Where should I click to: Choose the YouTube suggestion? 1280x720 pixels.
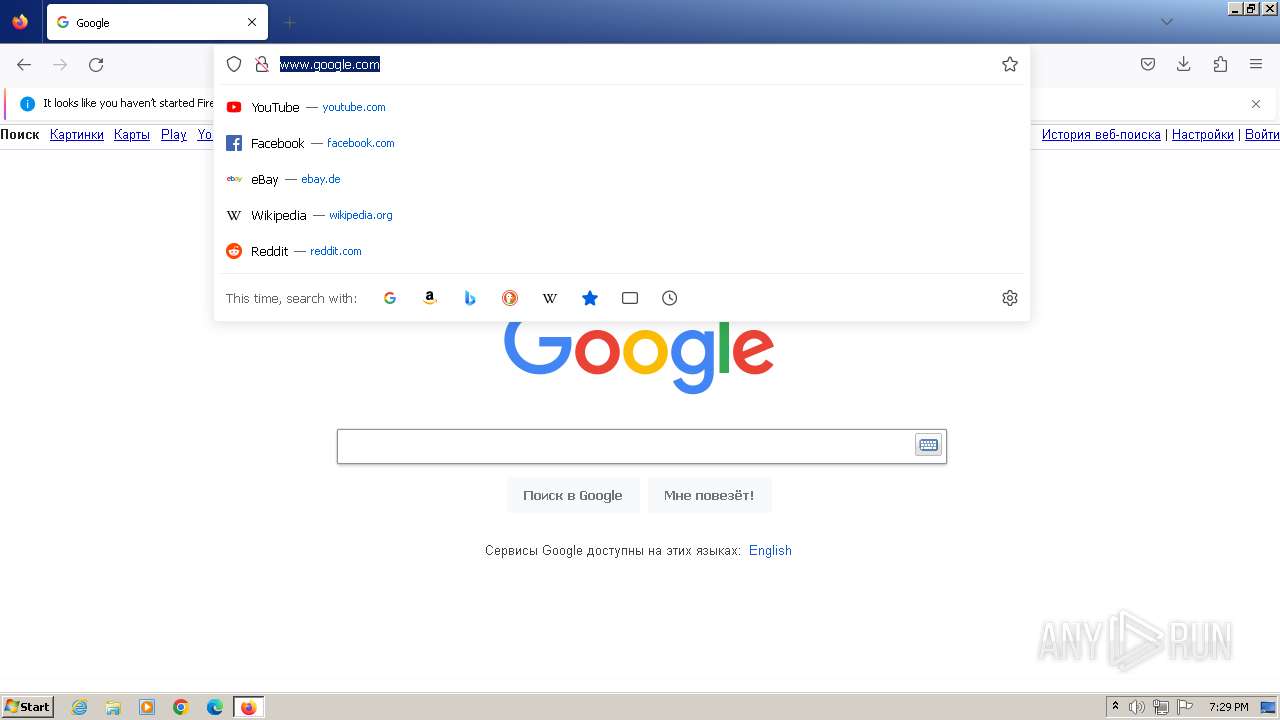click(x=622, y=107)
